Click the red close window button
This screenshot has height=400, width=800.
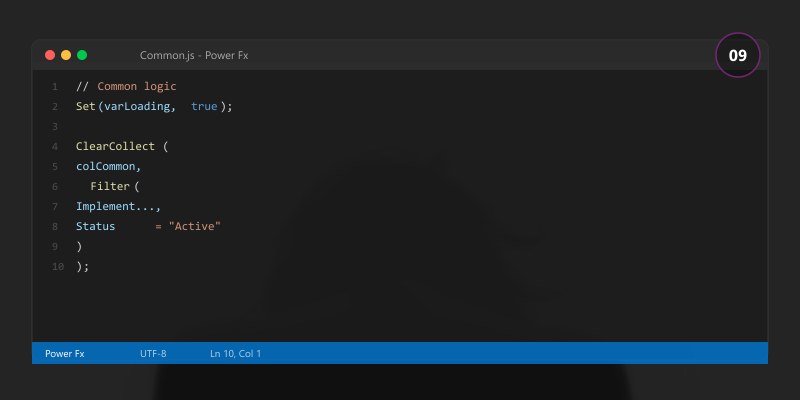point(50,55)
